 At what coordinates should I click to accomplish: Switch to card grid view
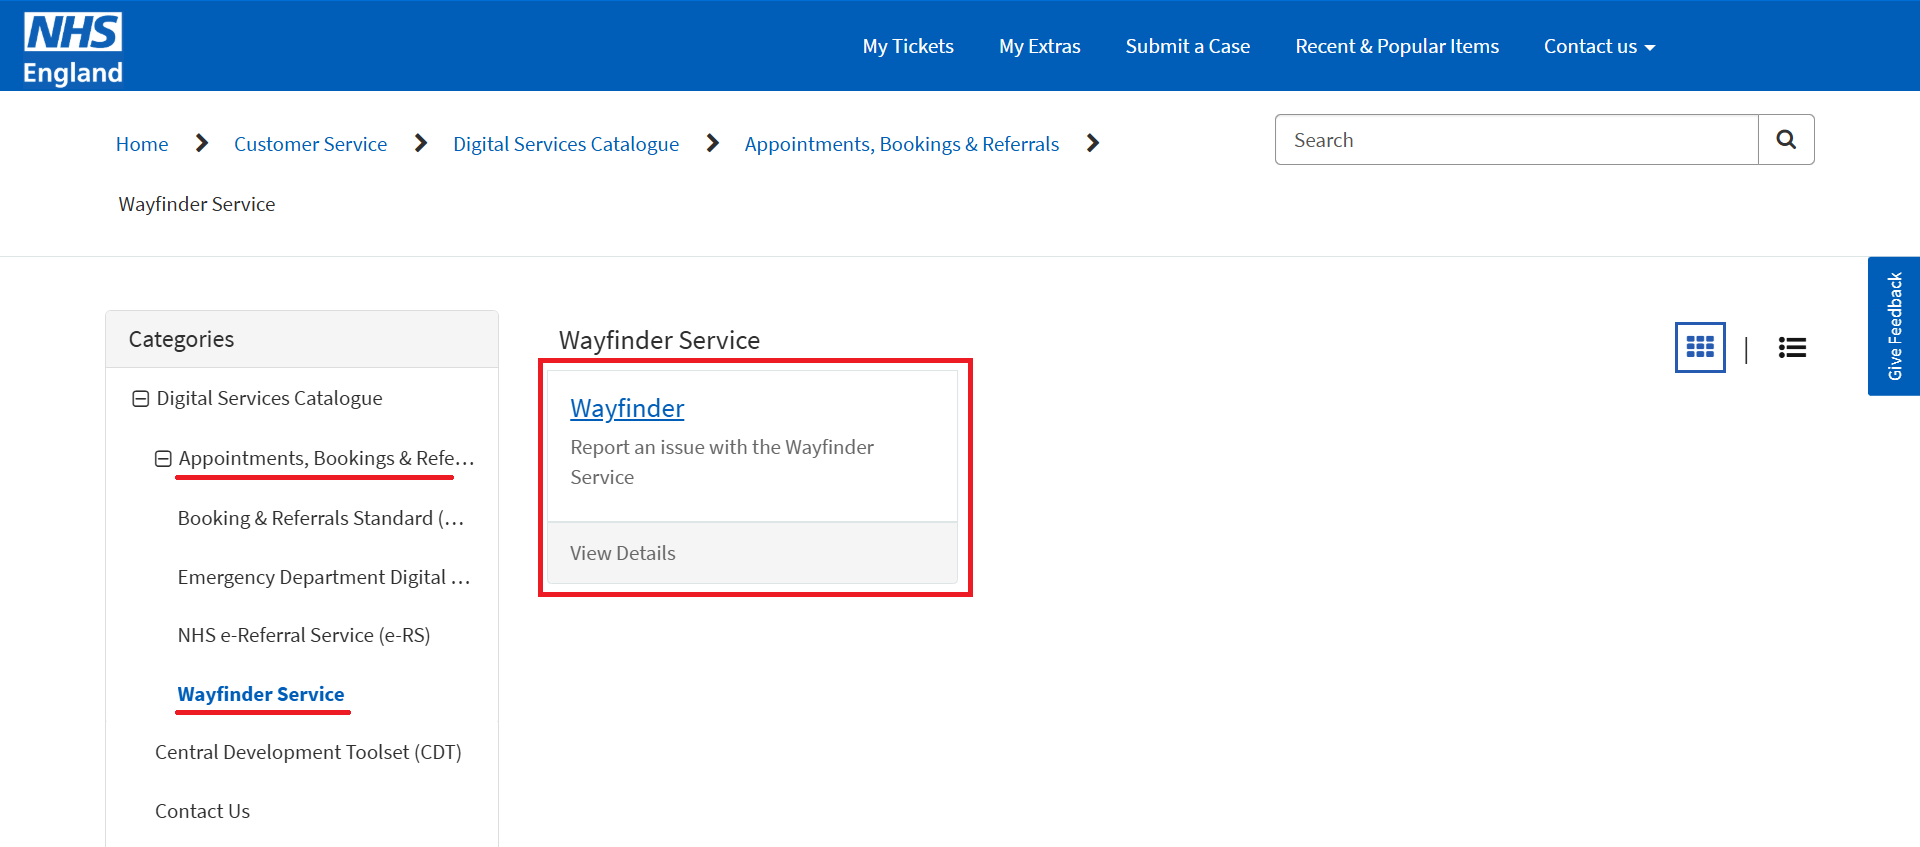(1700, 347)
